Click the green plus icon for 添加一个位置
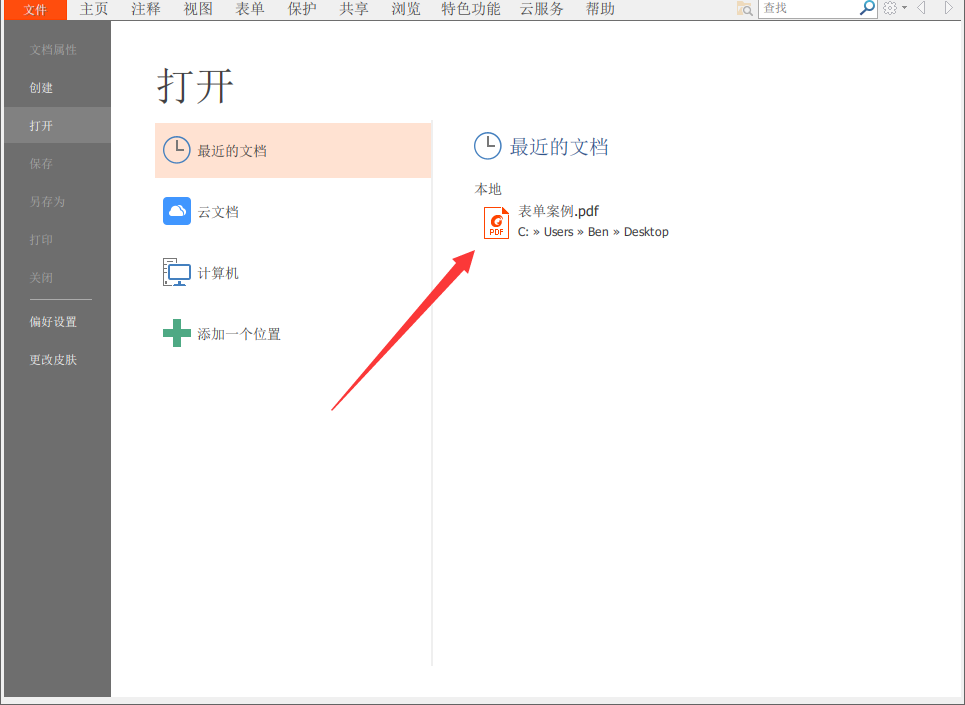Viewport: 965px width, 705px height. [x=177, y=333]
